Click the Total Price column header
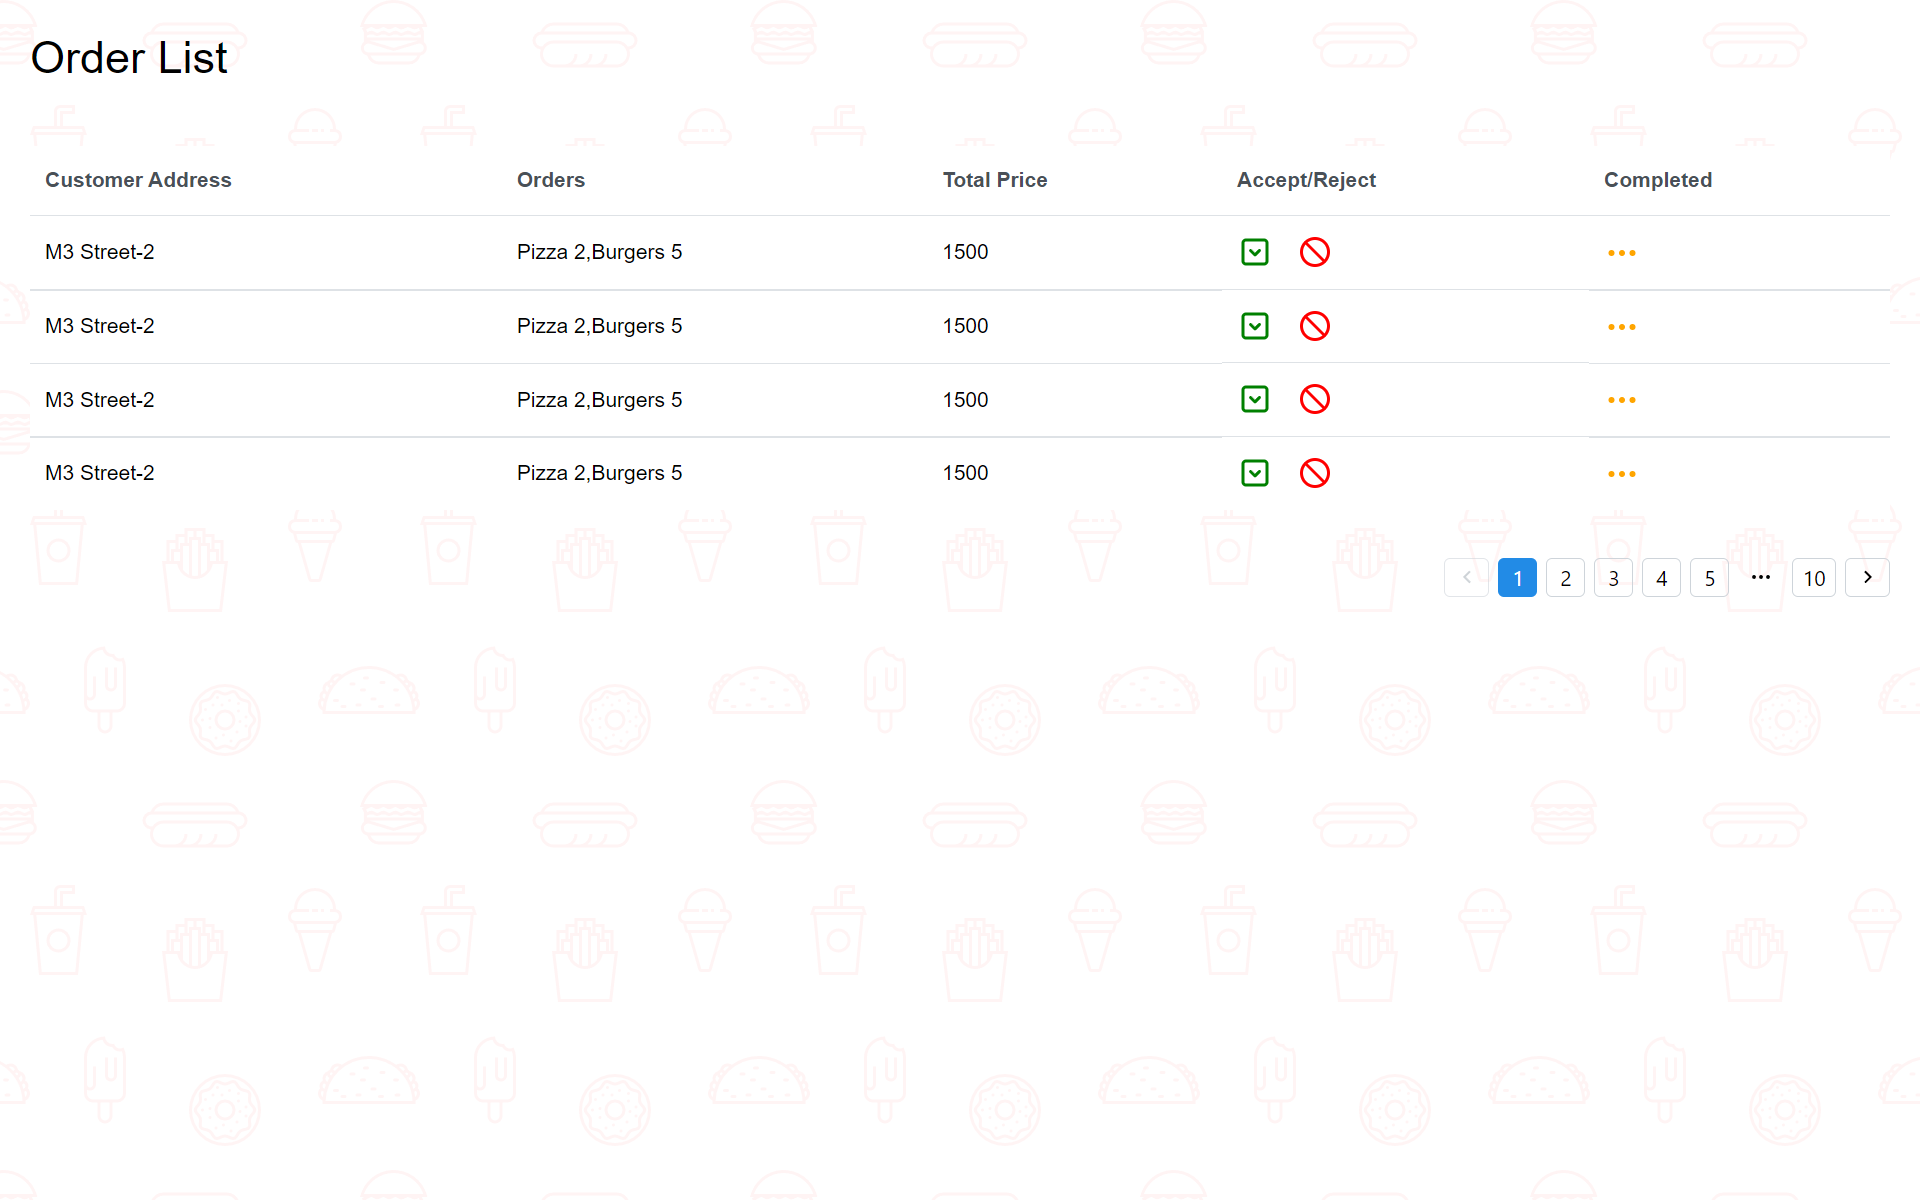 click(994, 180)
